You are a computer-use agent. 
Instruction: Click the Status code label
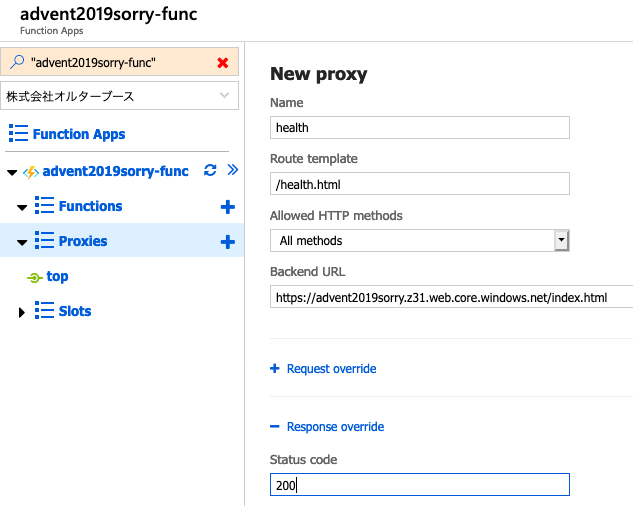pos(304,460)
